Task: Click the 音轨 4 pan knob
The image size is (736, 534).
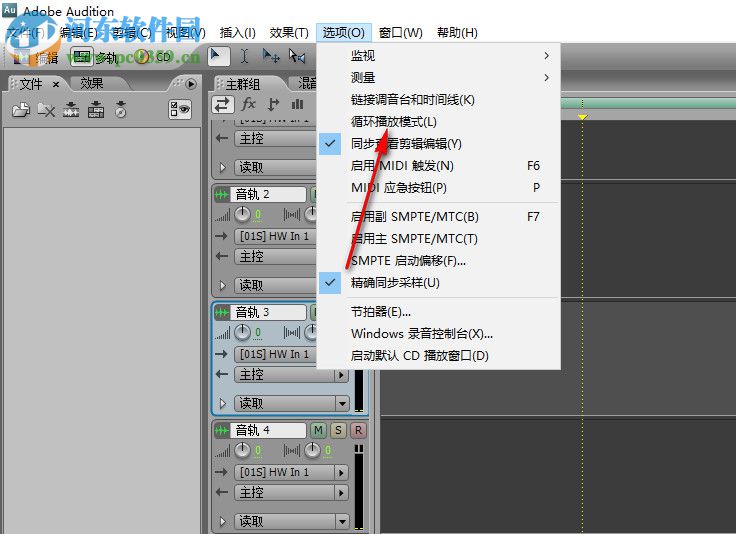Action: click(x=312, y=450)
